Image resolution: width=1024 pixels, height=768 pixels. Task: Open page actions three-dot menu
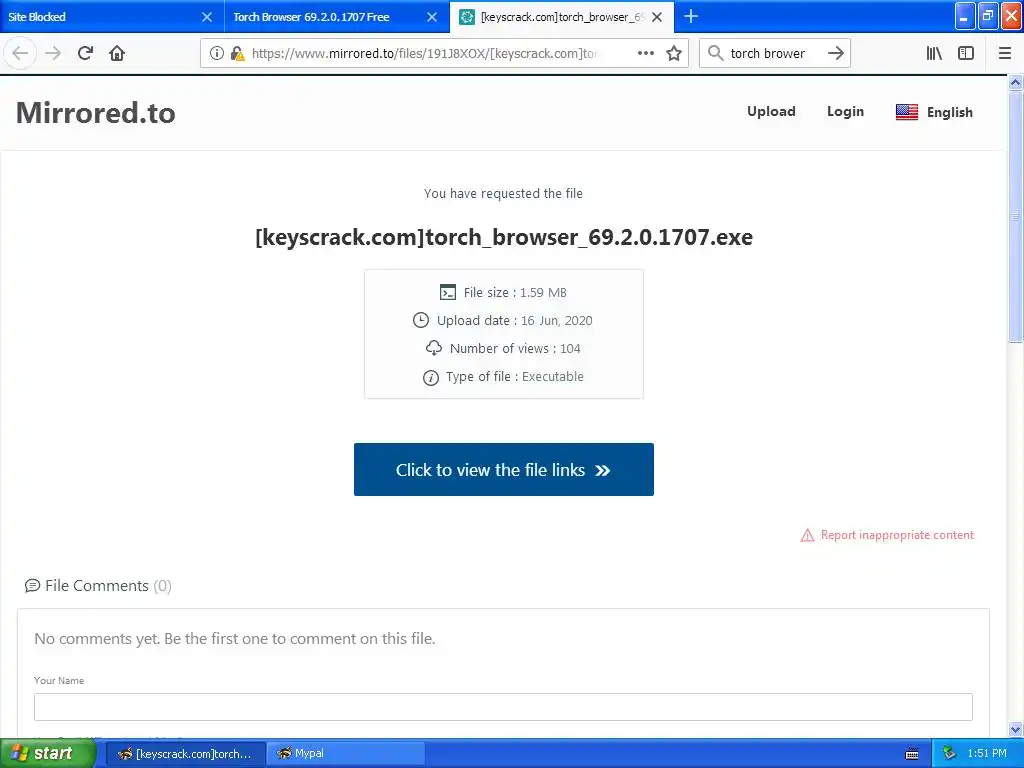646,54
